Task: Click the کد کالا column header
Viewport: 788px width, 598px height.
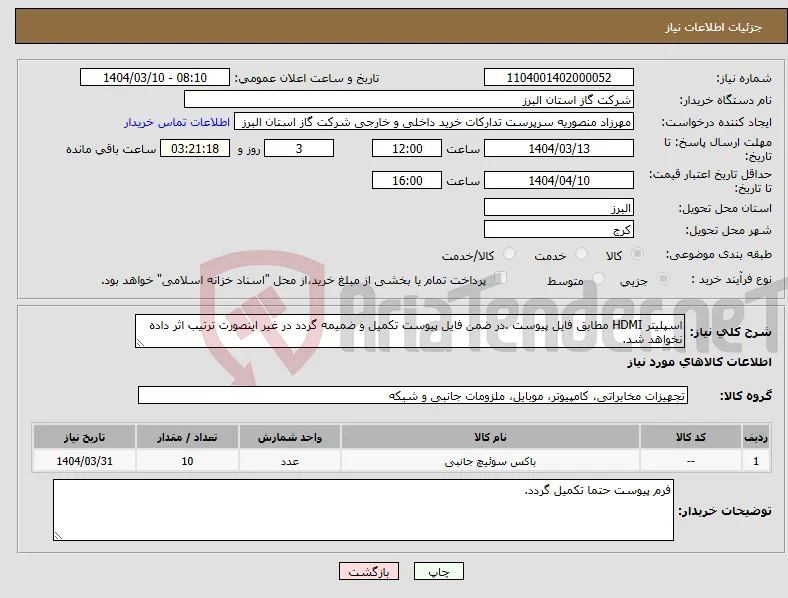Action: click(x=691, y=437)
